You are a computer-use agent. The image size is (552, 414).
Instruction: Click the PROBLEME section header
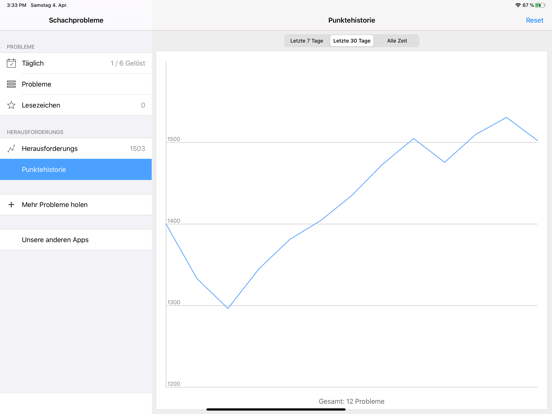coord(20,47)
